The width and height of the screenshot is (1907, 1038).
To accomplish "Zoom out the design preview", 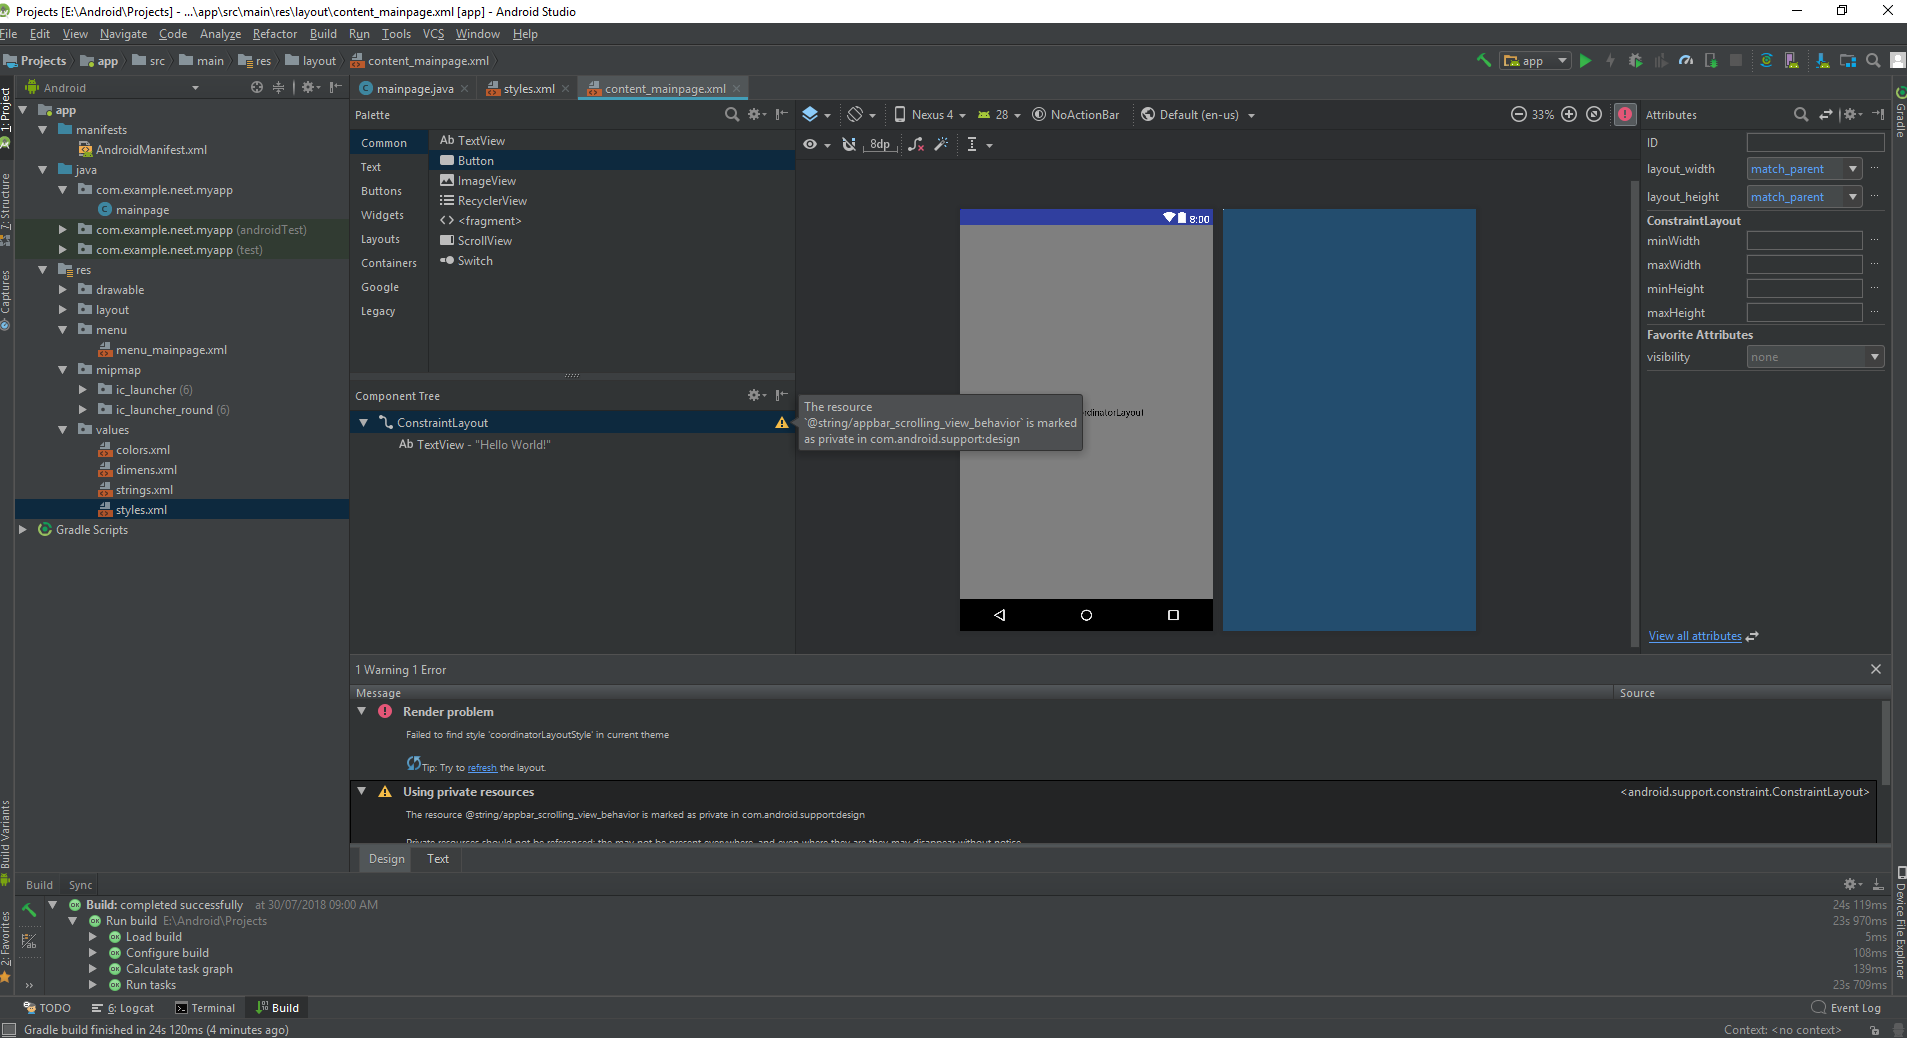I will 1518,114.
